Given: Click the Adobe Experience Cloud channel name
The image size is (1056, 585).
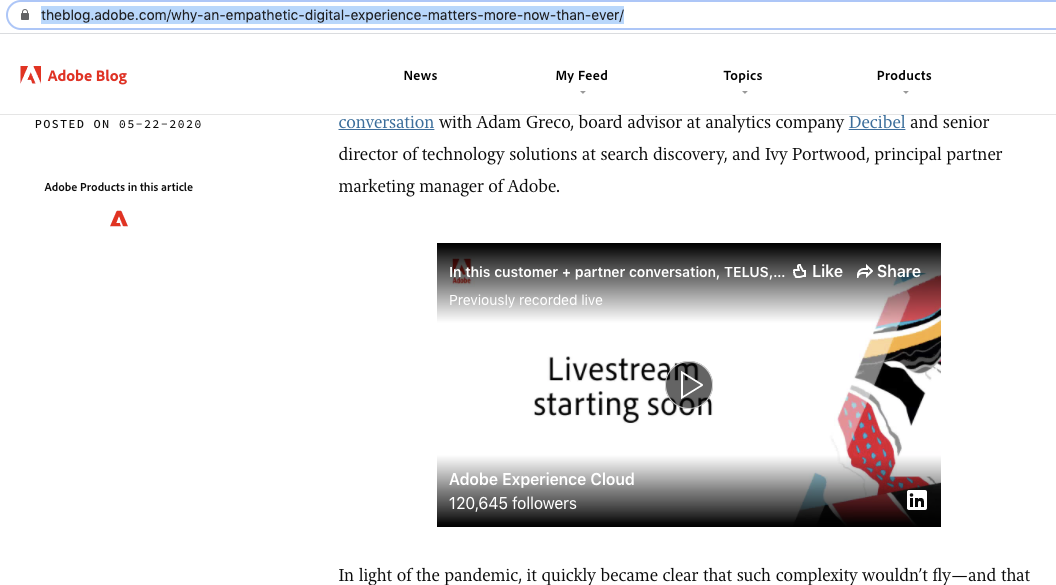Looking at the screenshot, I should click(541, 479).
